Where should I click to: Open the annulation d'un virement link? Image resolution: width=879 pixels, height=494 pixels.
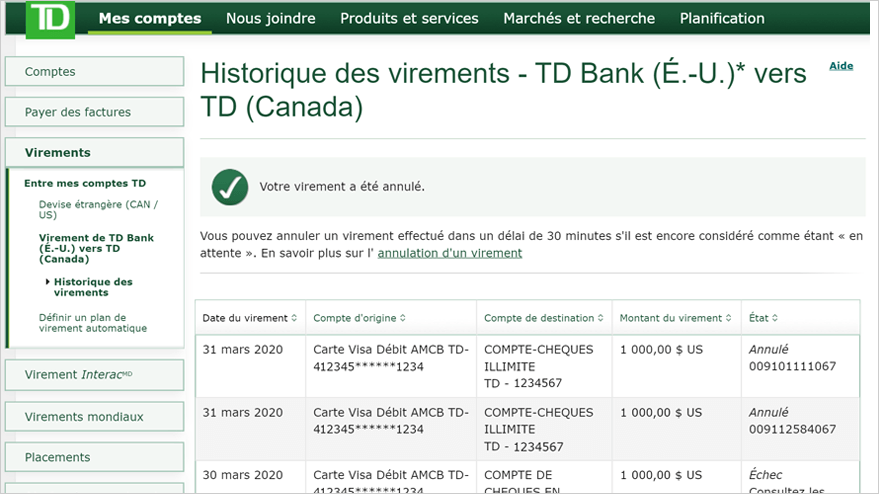(x=450, y=253)
